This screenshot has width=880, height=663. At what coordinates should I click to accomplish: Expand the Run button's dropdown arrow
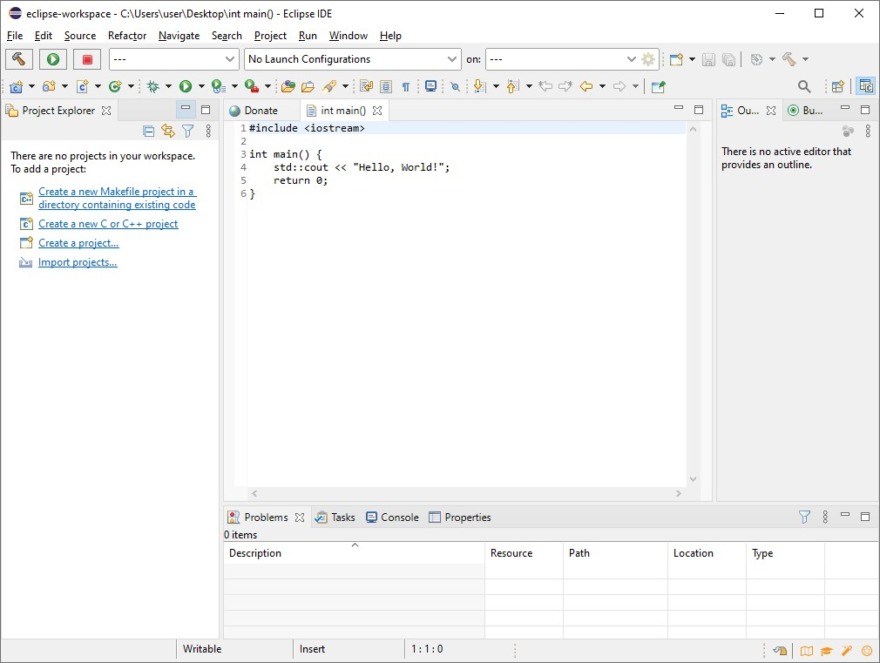(203, 86)
